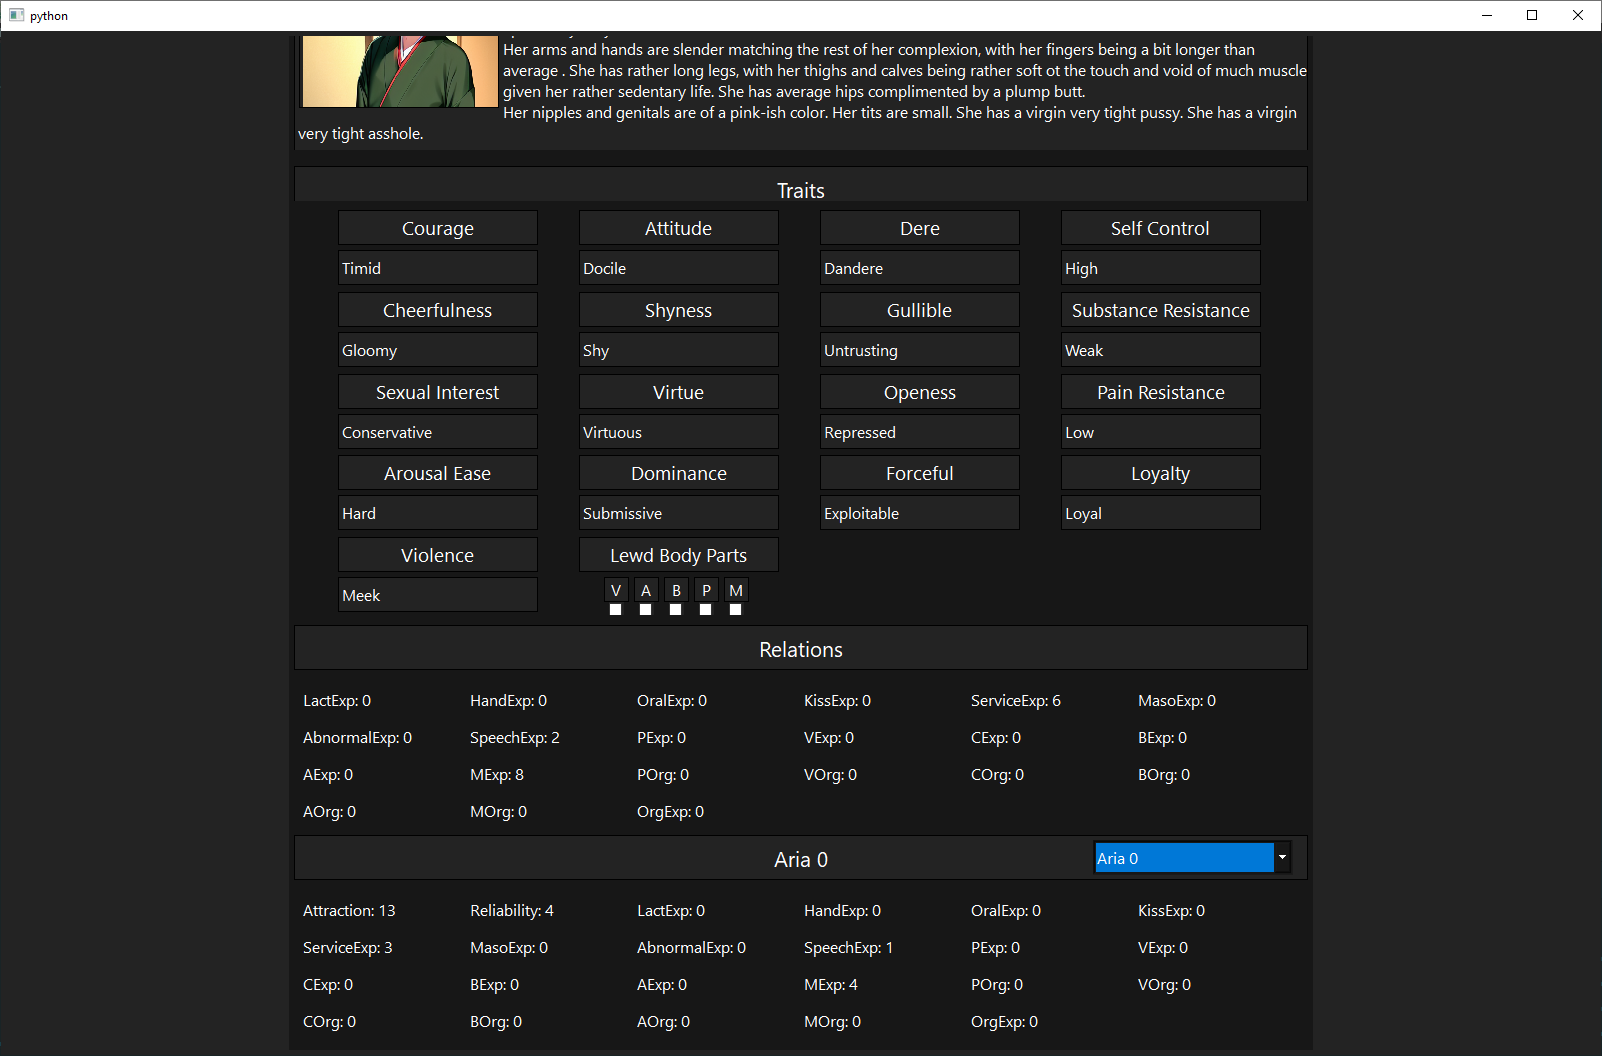Image resolution: width=1602 pixels, height=1056 pixels.
Task: Focus the Dandere value field
Action: pyautogui.click(x=919, y=268)
